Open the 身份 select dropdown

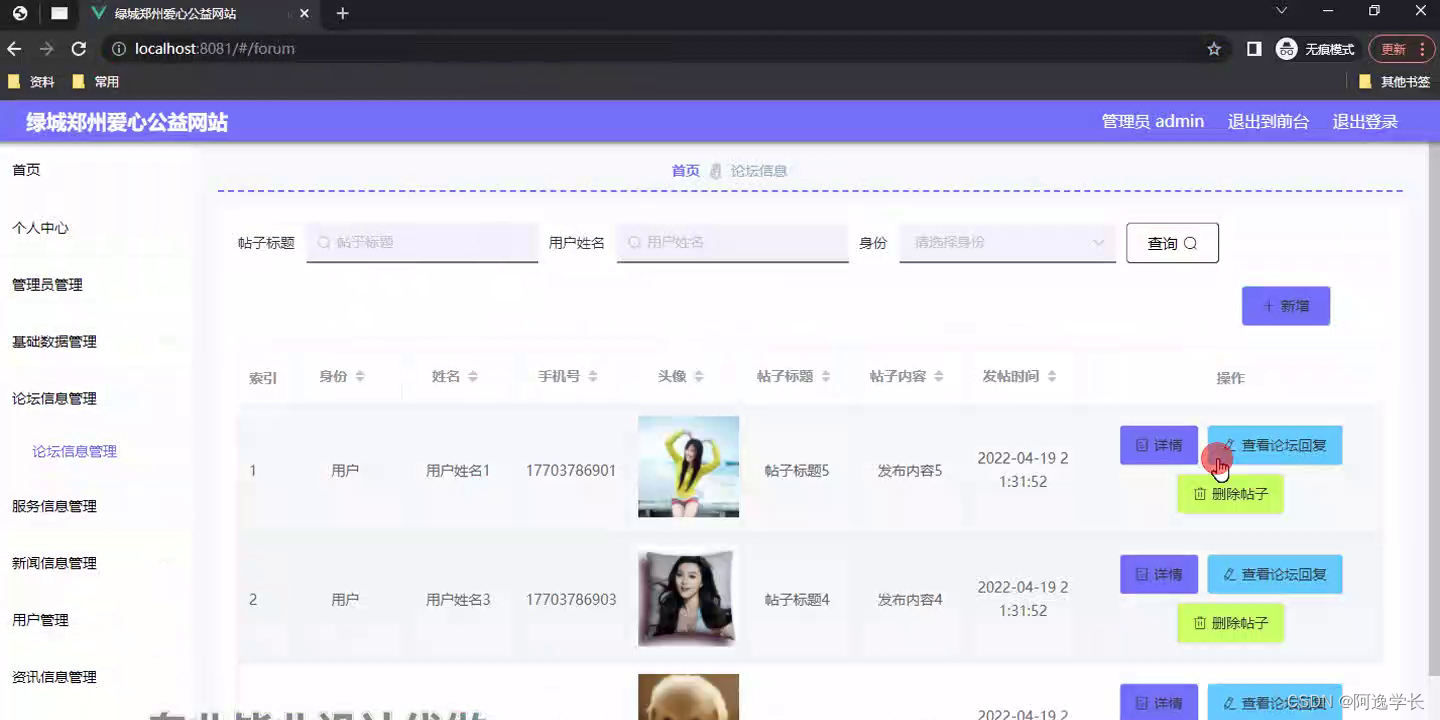tap(1007, 242)
